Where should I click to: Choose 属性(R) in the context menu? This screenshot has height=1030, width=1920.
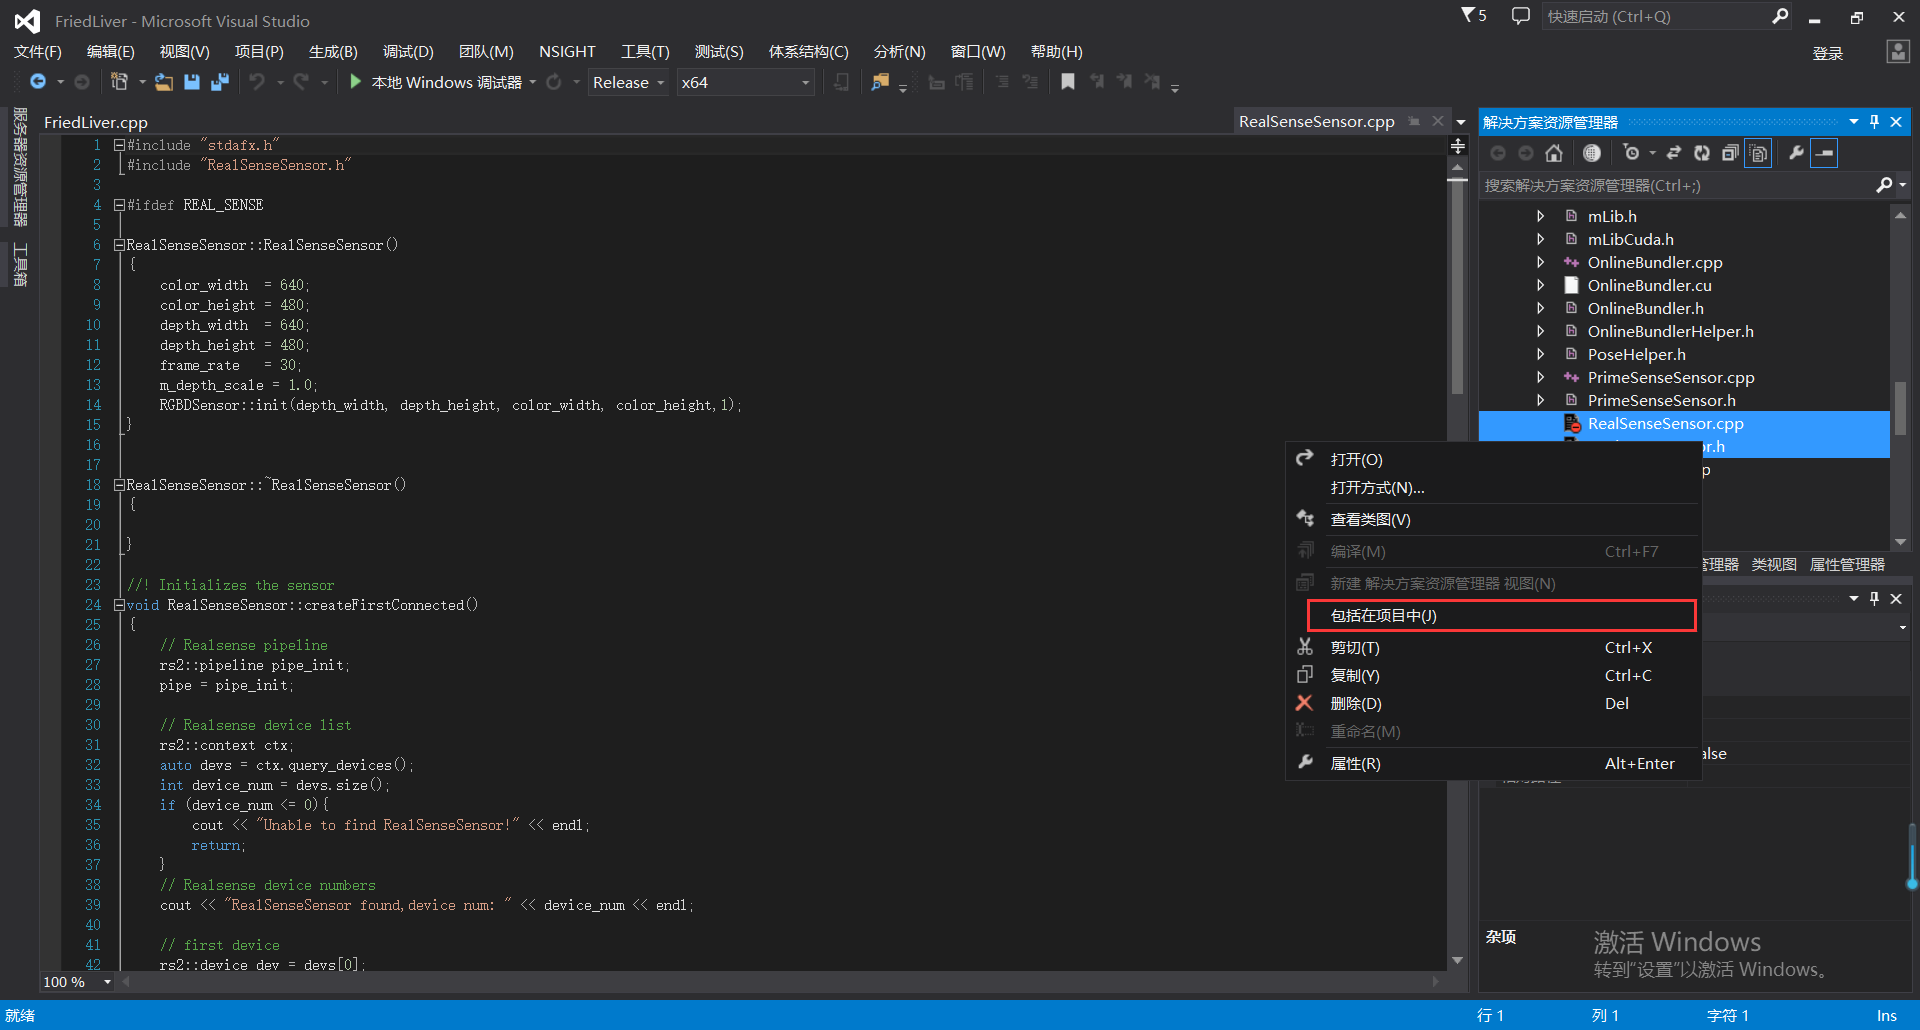pos(1493,763)
